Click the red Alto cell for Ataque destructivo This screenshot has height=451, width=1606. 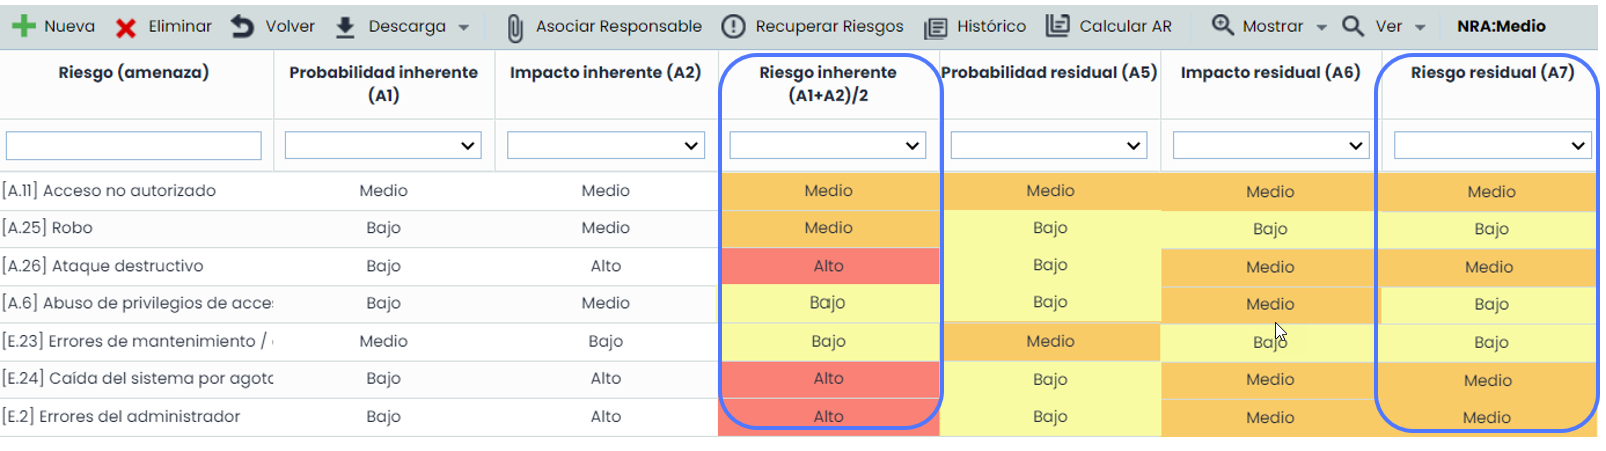point(828,266)
